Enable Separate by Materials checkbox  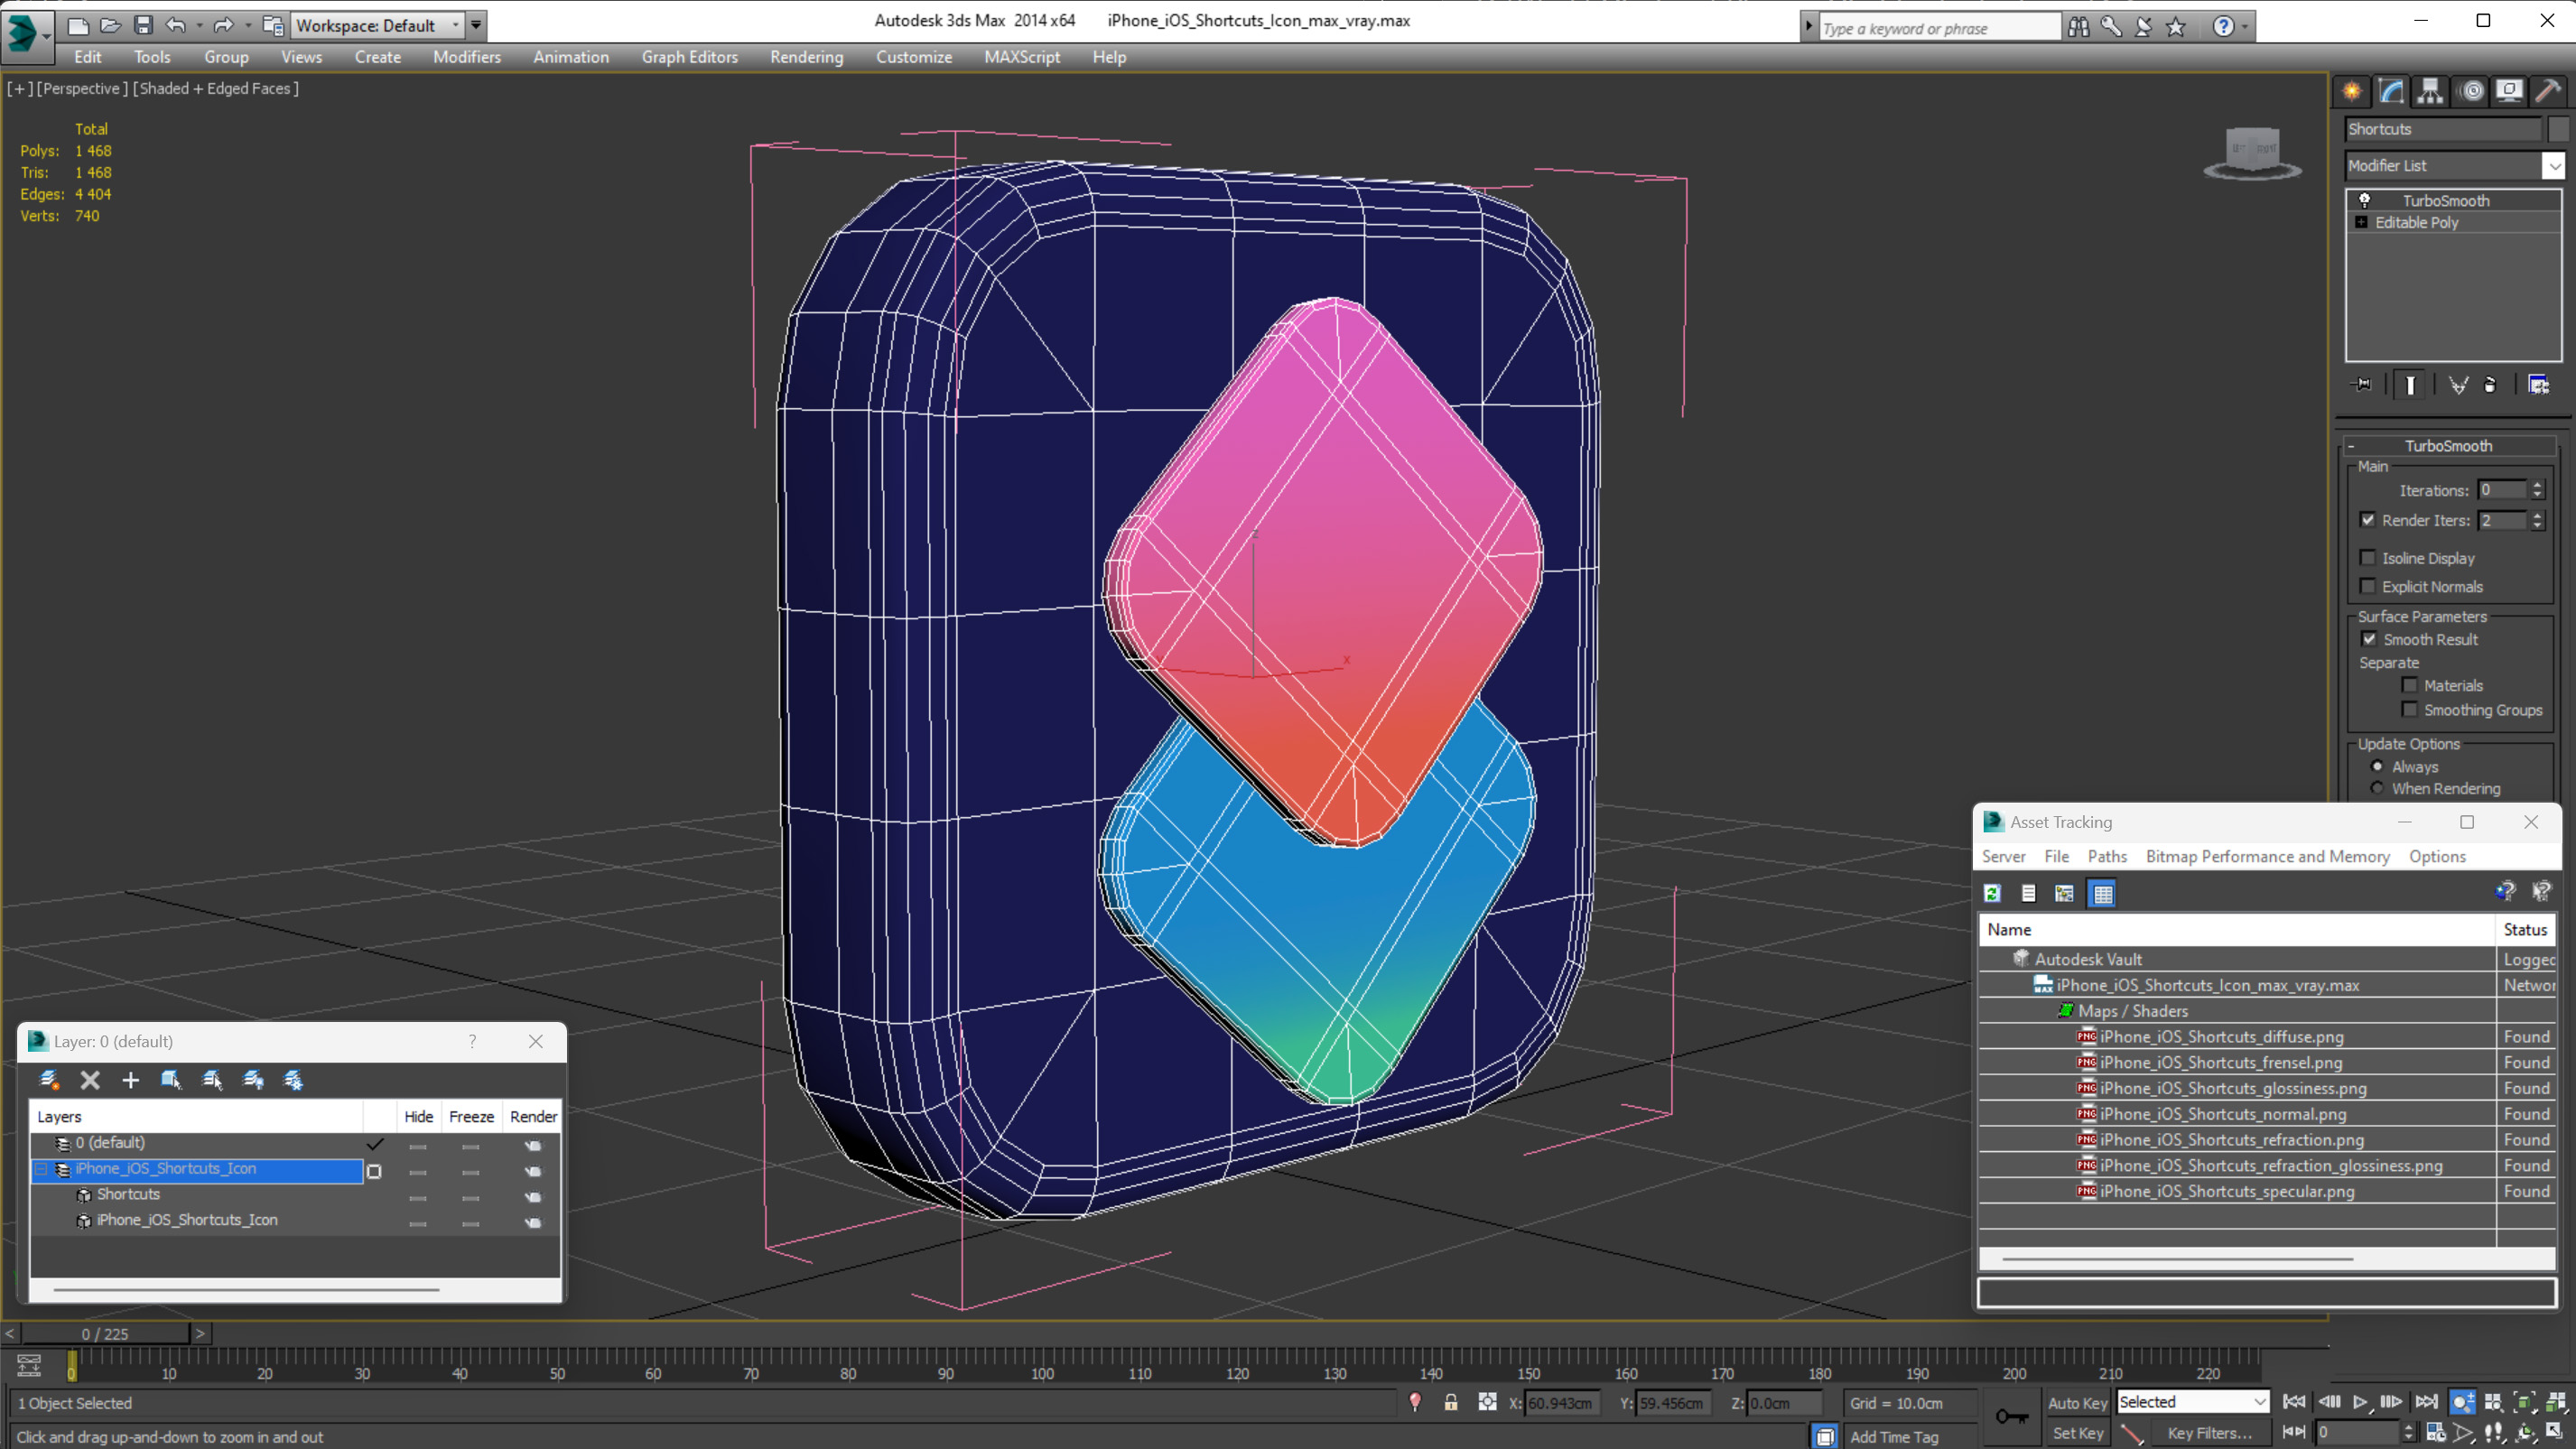pyautogui.click(x=2410, y=685)
